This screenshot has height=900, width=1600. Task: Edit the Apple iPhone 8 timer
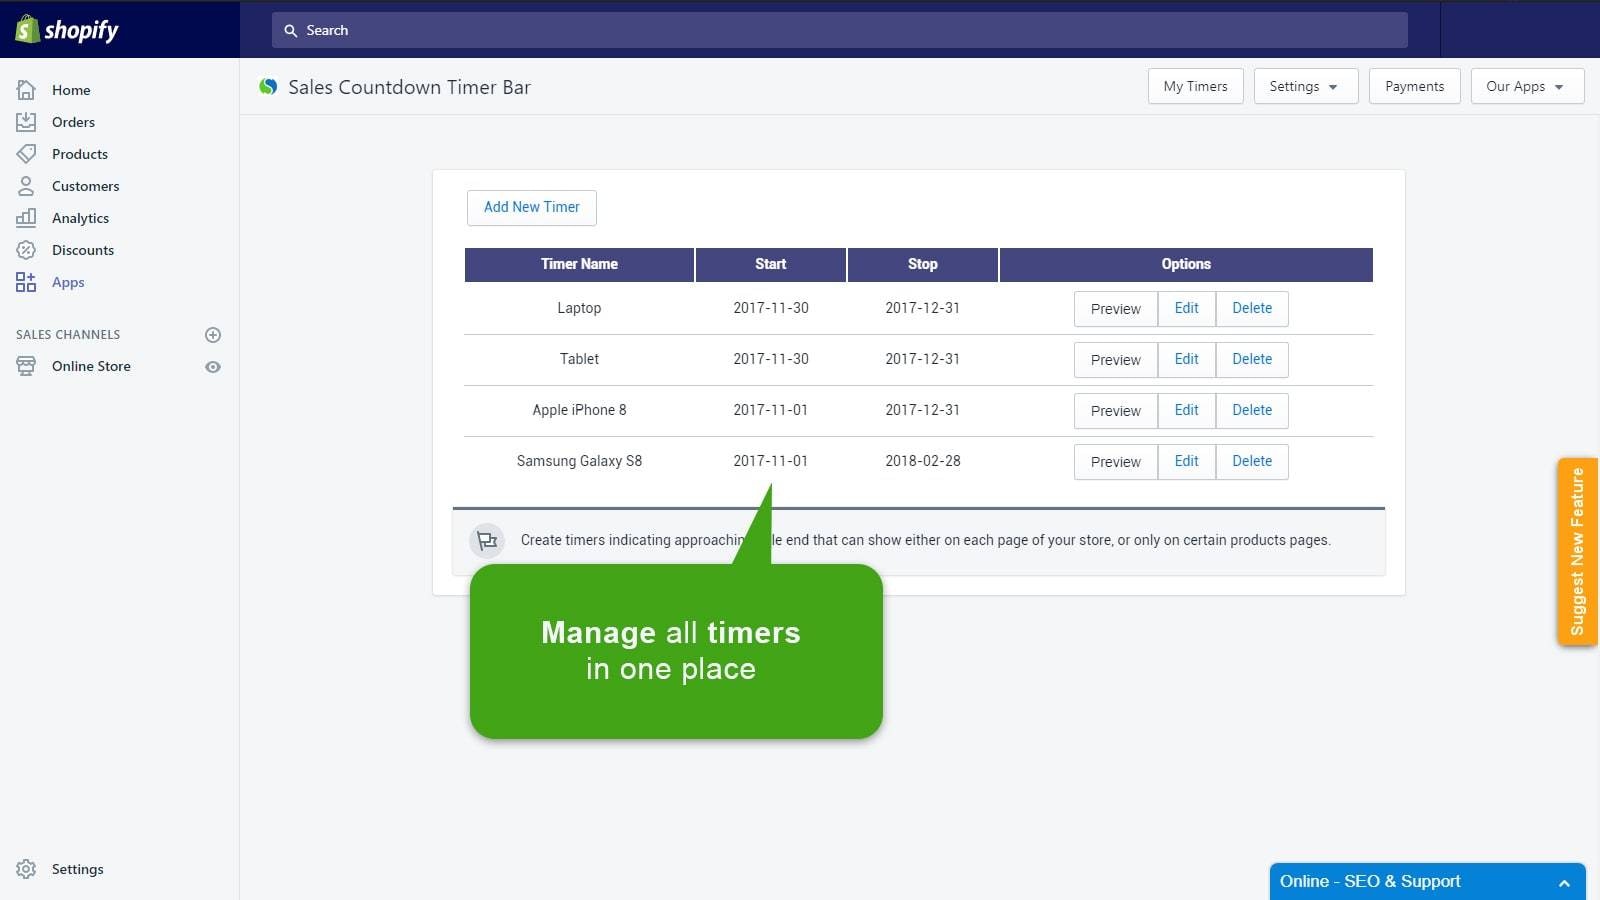tap(1186, 411)
